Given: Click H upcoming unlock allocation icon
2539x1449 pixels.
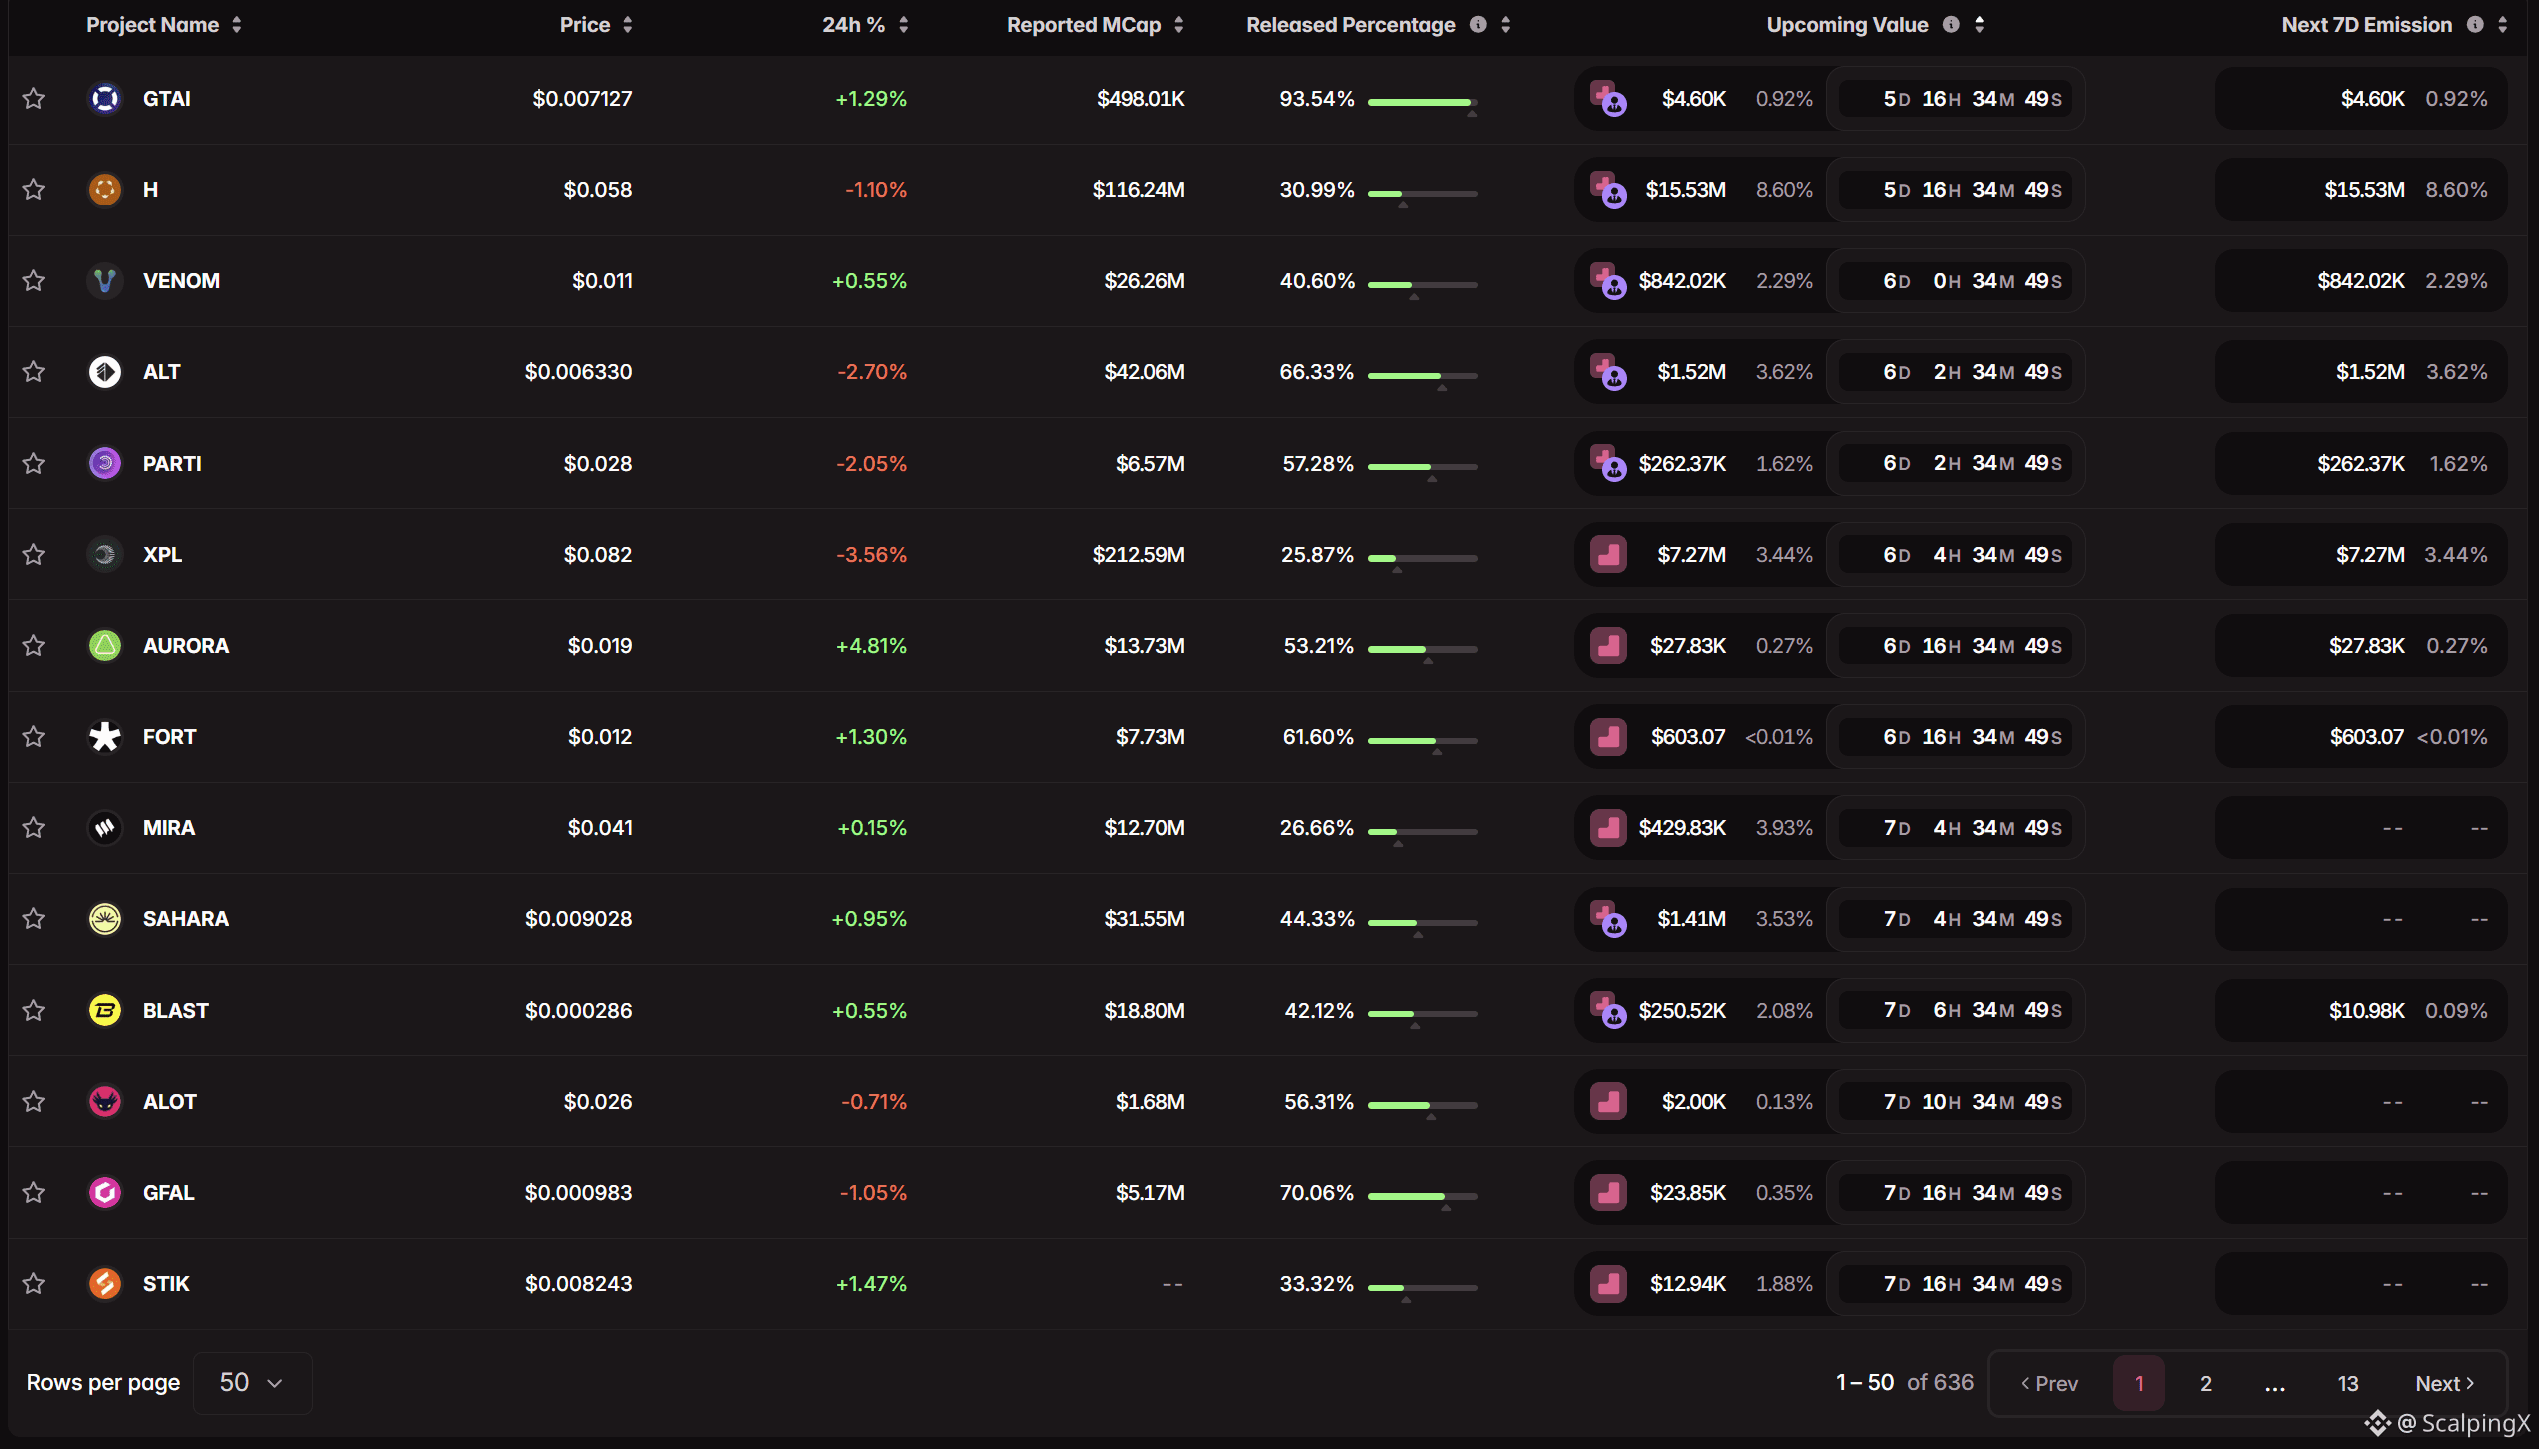Looking at the screenshot, I should [1608, 190].
